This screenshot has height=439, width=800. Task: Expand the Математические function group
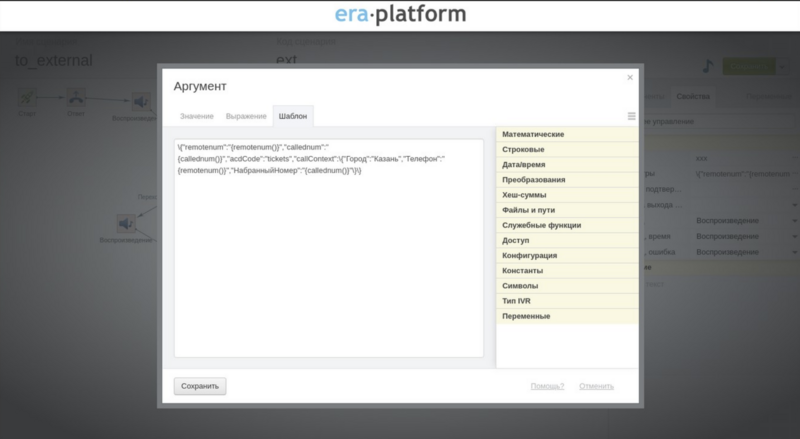coord(567,134)
